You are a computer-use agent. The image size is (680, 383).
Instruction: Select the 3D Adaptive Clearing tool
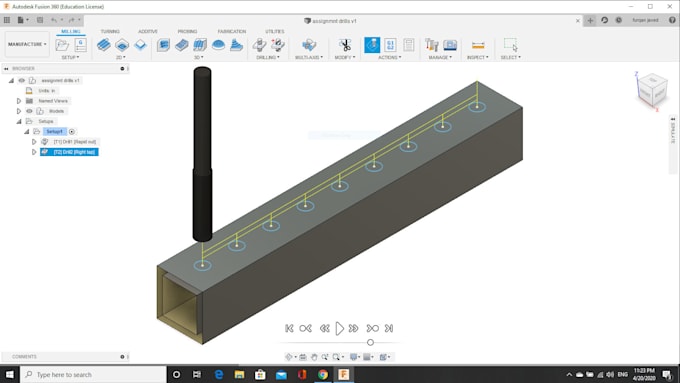click(x=163, y=45)
